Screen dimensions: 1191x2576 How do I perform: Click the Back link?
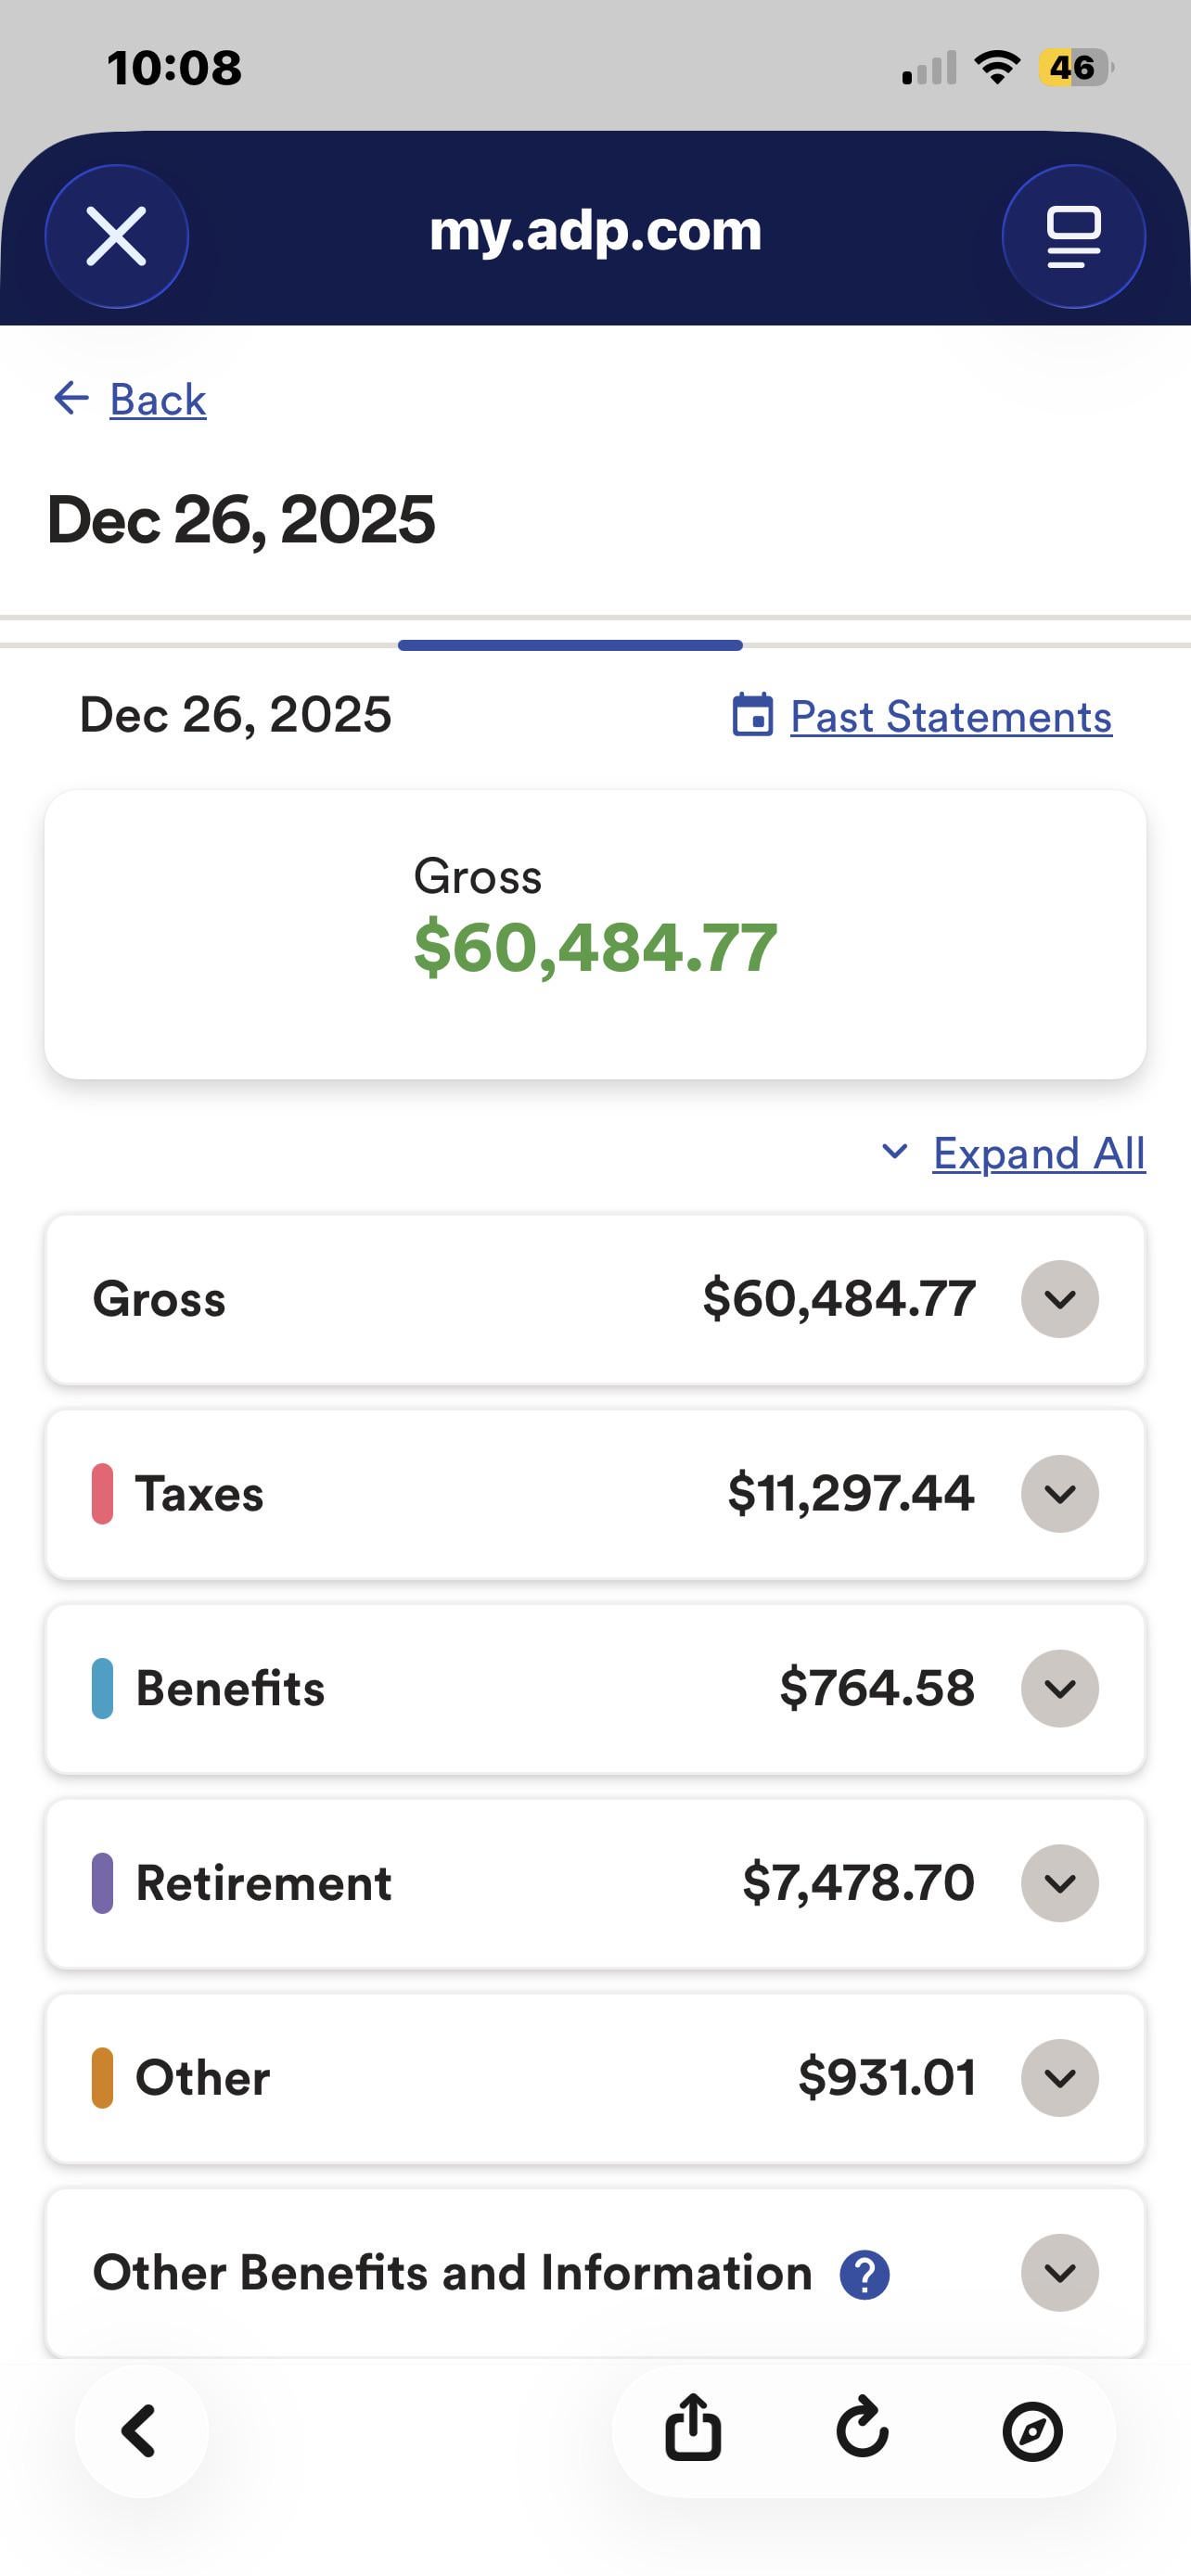point(157,400)
